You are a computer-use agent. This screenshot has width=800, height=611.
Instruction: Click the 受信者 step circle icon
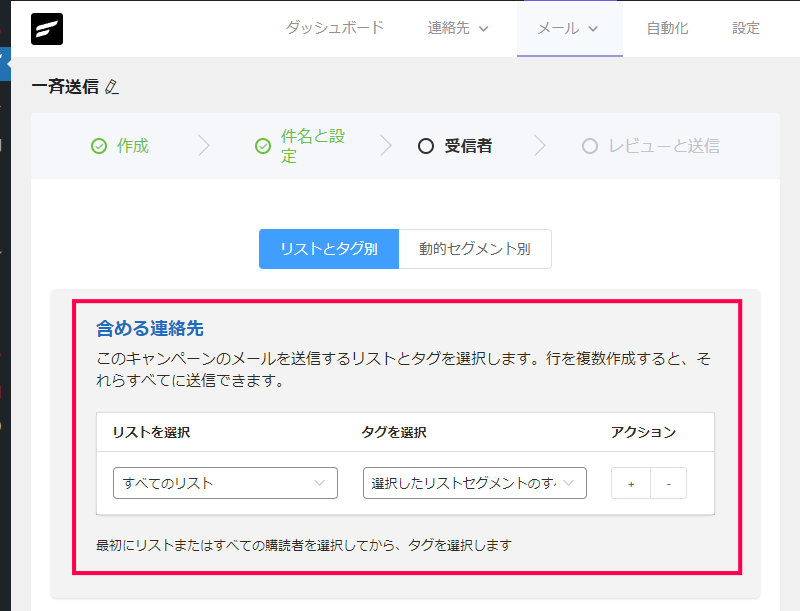point(426,146)
